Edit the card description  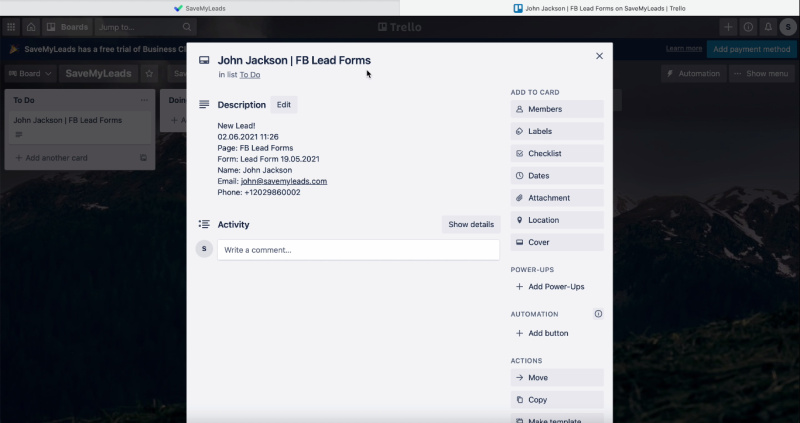(x=284, y=105)
